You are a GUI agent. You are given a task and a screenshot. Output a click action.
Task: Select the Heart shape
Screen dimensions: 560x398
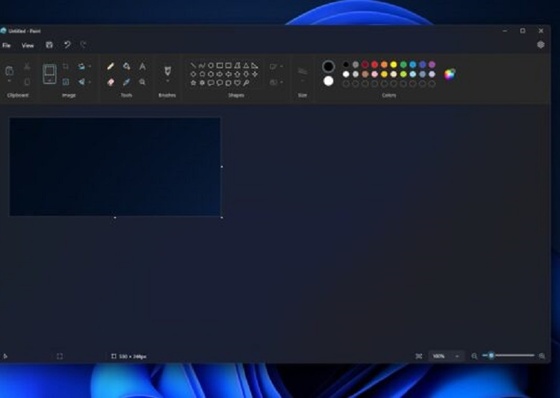237,83
